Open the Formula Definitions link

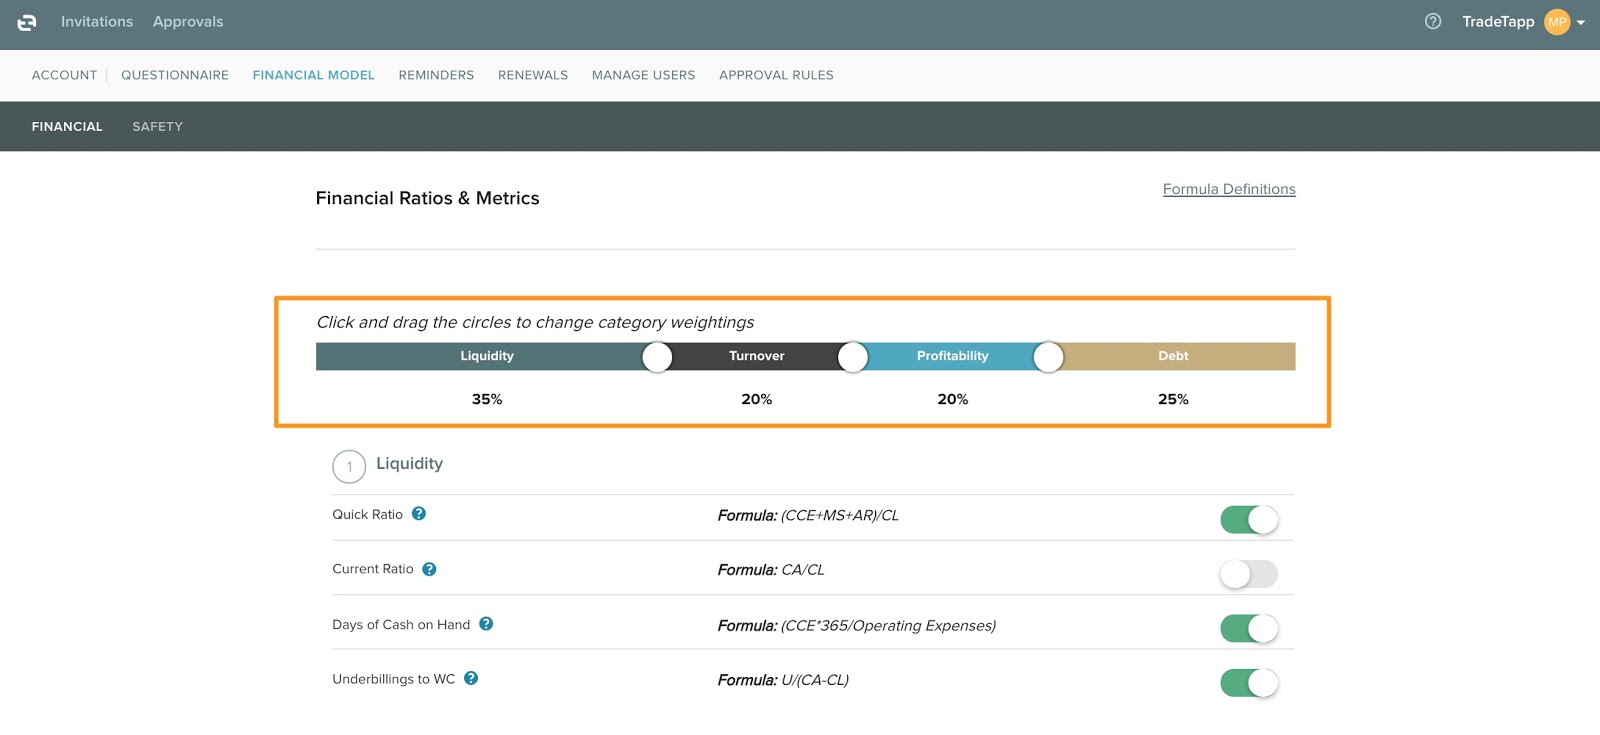[x=1229, y=189]
